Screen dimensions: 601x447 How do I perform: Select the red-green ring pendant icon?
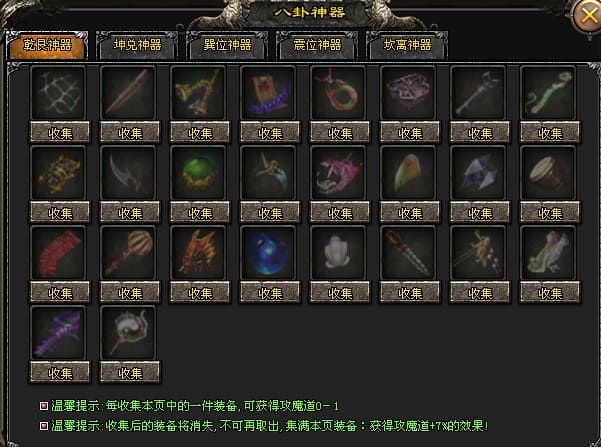point(338,92)
